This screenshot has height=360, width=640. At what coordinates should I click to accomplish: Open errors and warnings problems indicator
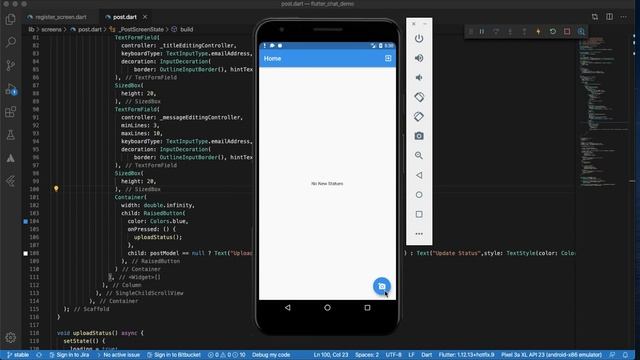click(x=227, y=355)
